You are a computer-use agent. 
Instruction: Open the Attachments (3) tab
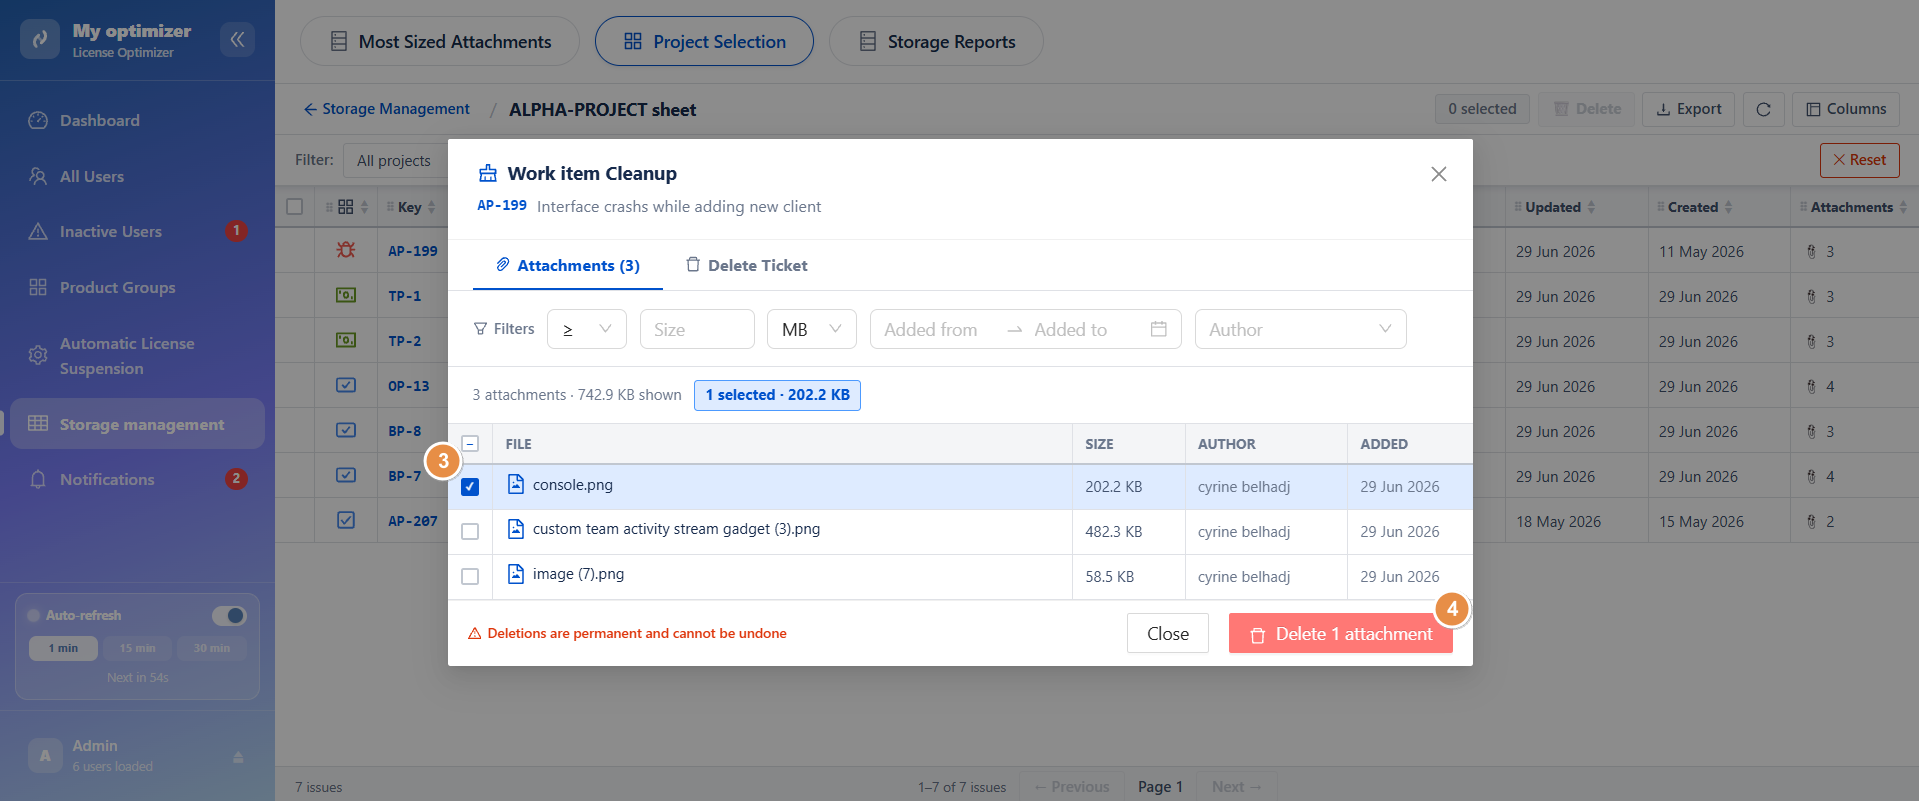click(568, 265)
